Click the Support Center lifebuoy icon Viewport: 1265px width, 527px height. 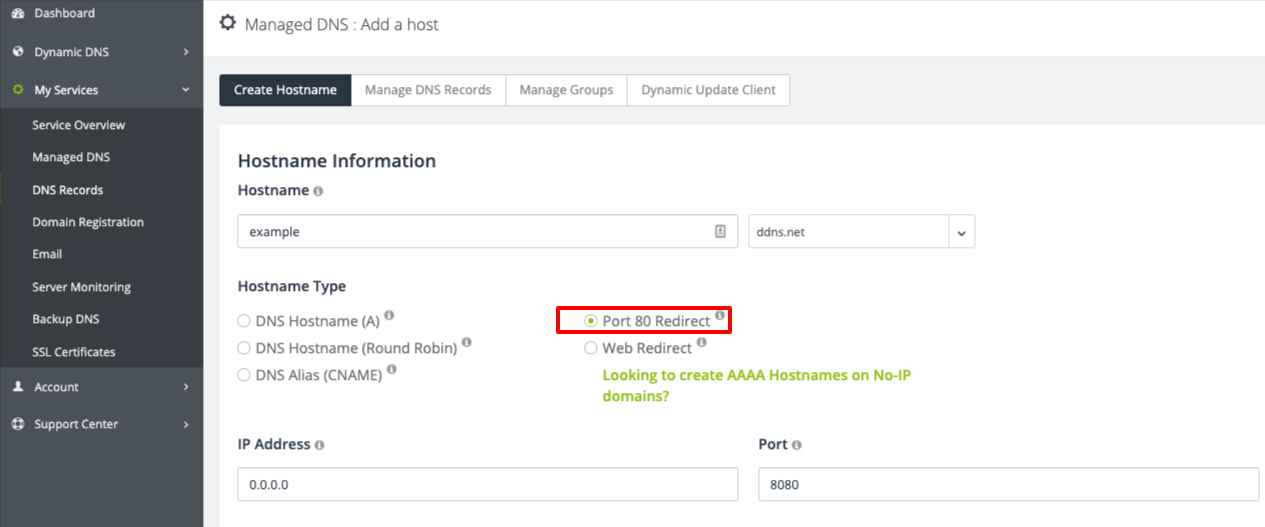point(17,424)
